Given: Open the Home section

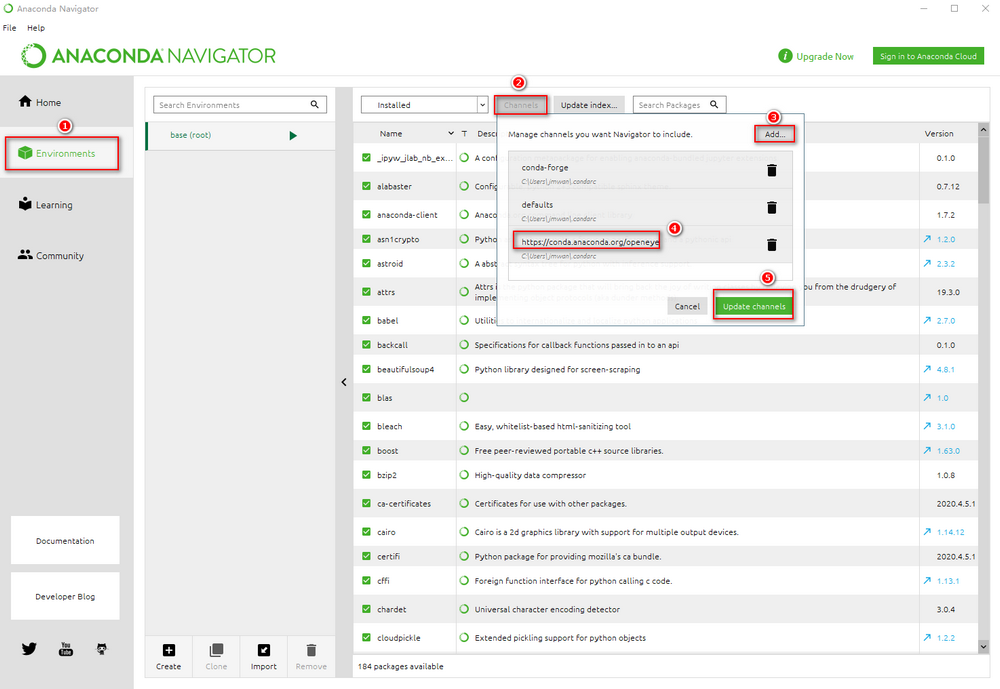Looking at the screenshot, I should click(x=40, y=102).
